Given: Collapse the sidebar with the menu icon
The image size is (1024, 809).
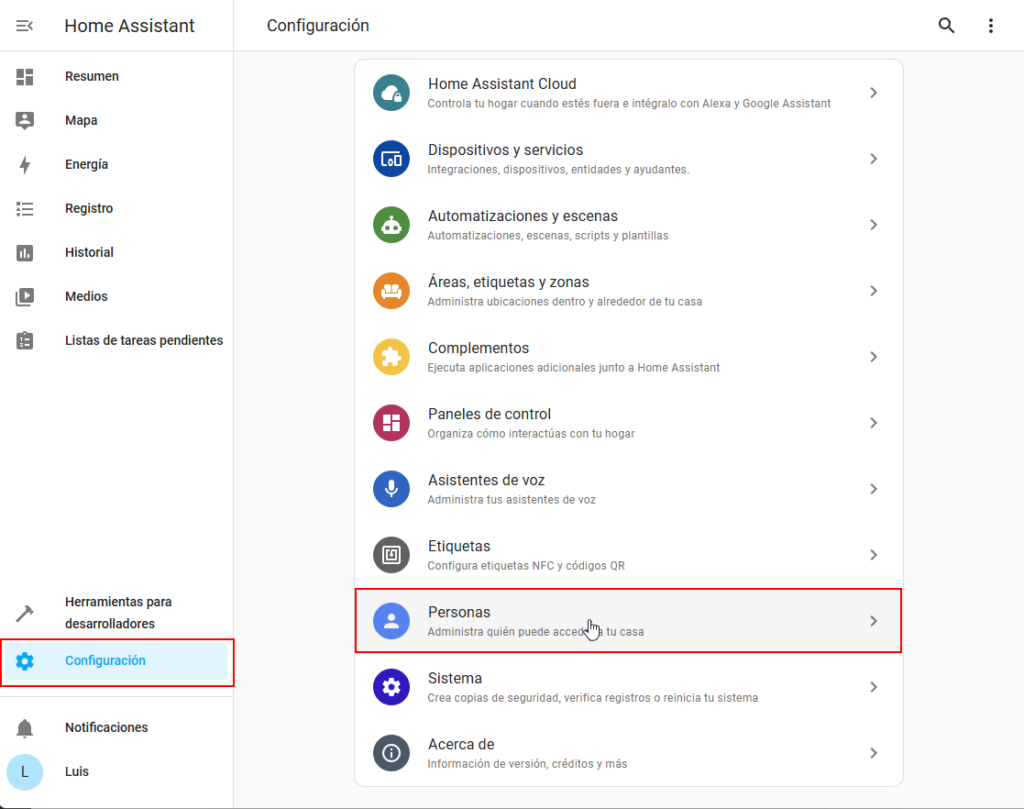Looking at the screenshot, I should pyautogui.click(x=25, y=26).
